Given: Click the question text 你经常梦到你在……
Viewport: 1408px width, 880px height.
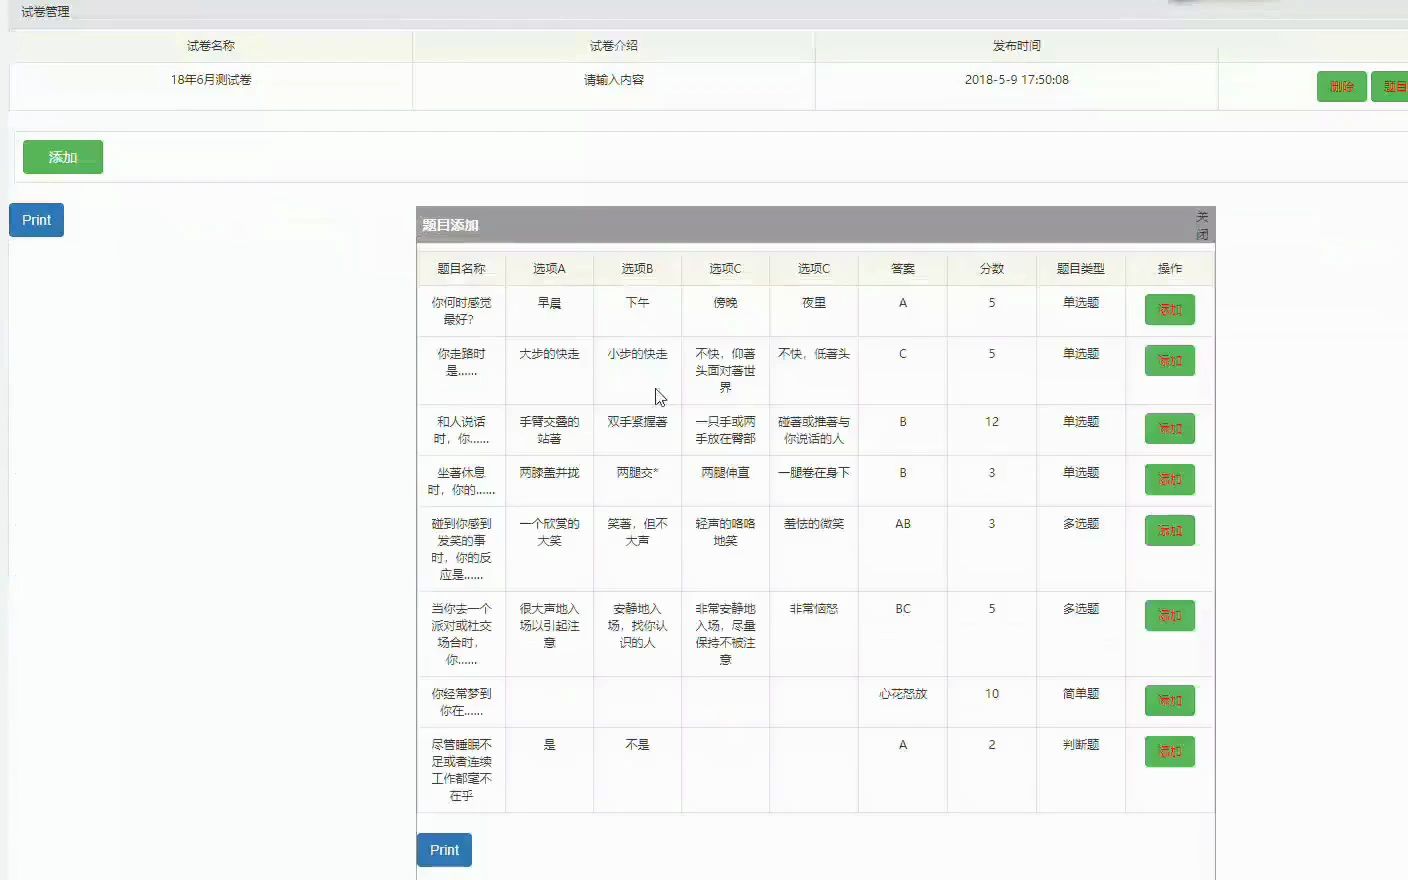Looking at the screenshot, I should pos(461,702).
